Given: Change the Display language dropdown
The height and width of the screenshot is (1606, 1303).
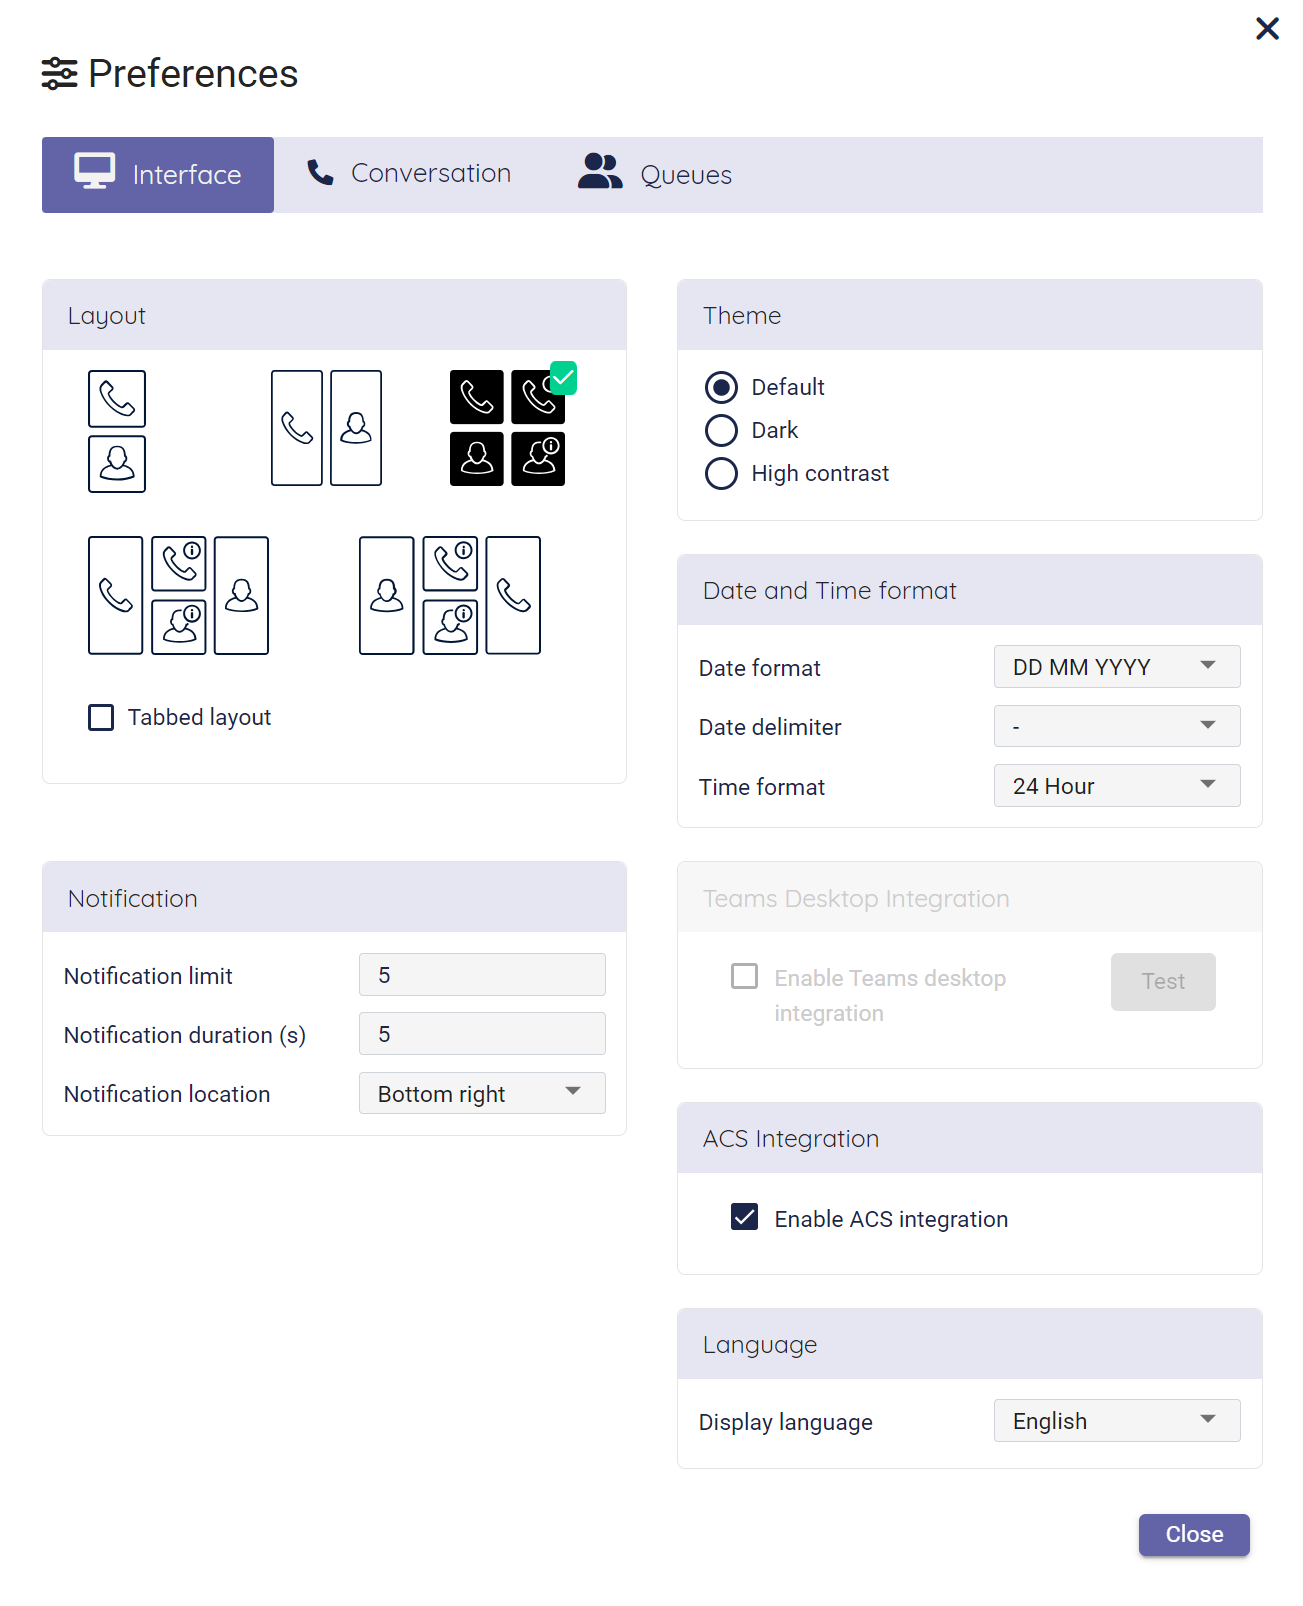Looking at the screenshot, I should tap(1116, 1421).
